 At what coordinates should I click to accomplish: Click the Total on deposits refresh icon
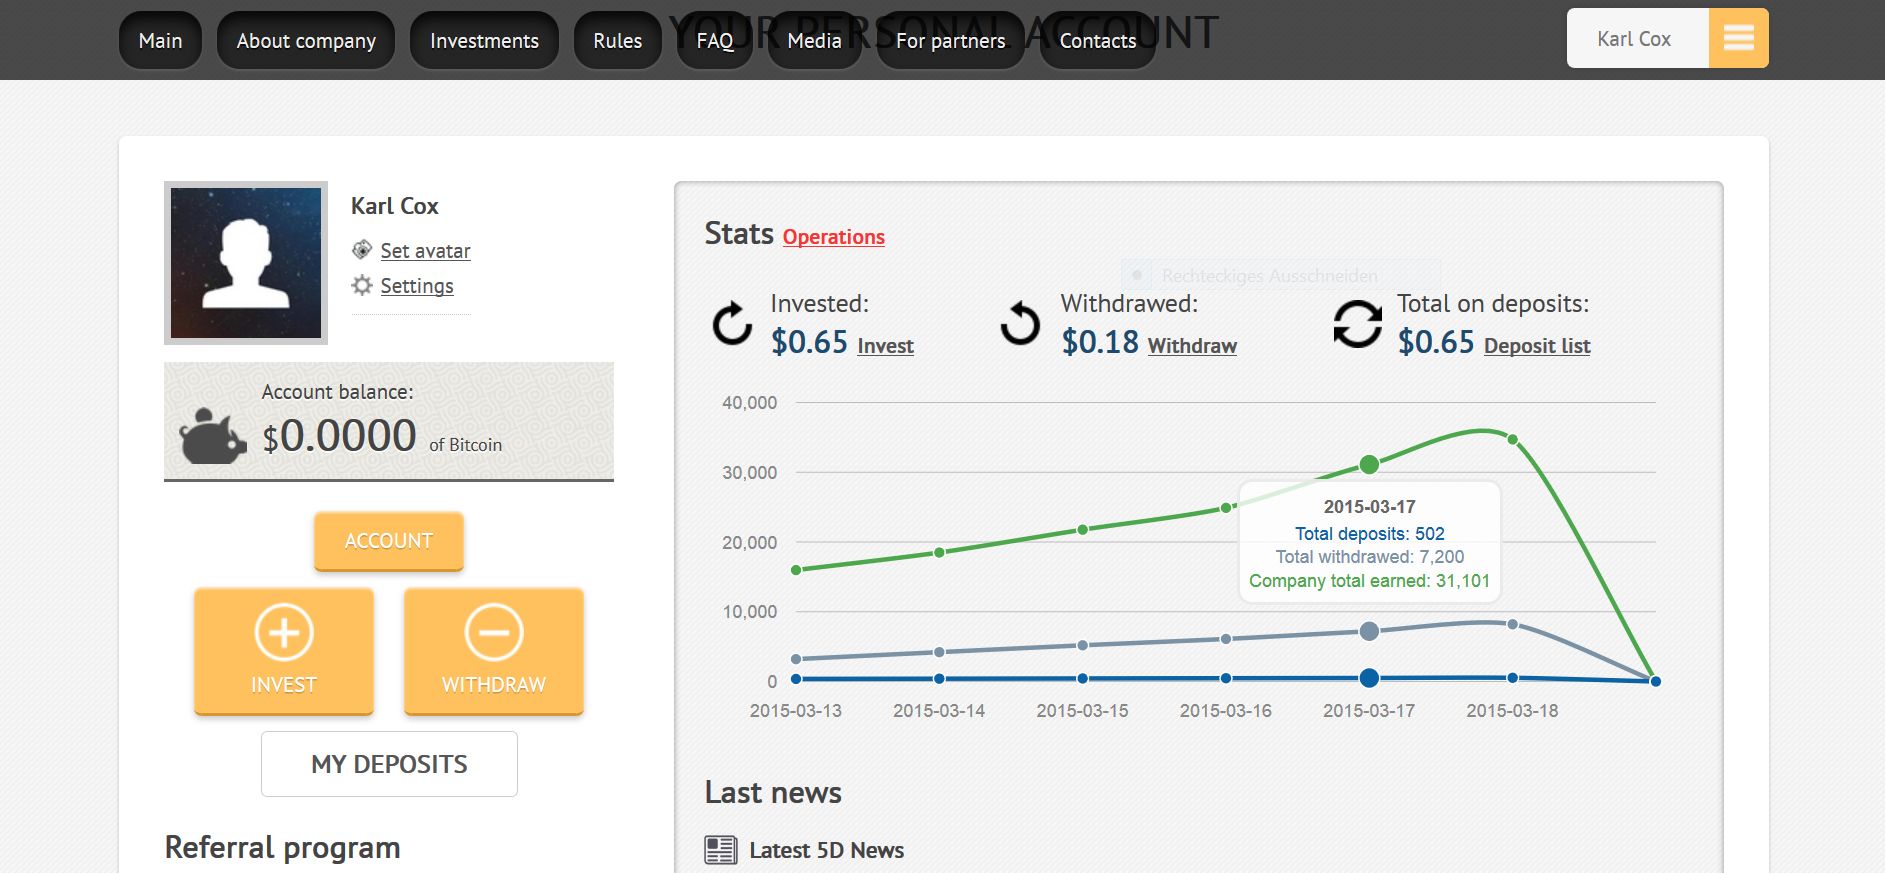pos(1358,324)
